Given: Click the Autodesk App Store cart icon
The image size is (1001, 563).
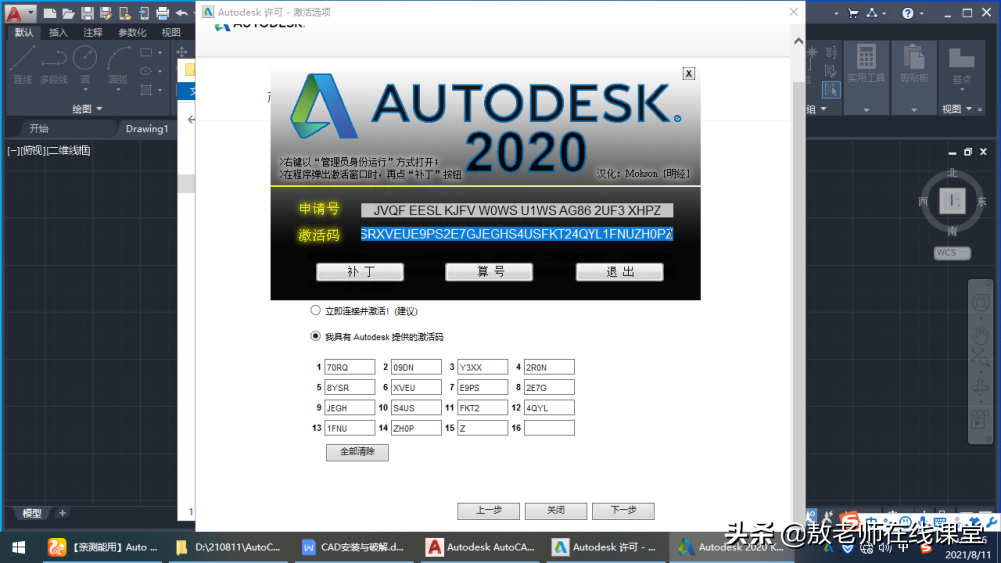Looking at the screenshot, I should (x=853, y=13).
